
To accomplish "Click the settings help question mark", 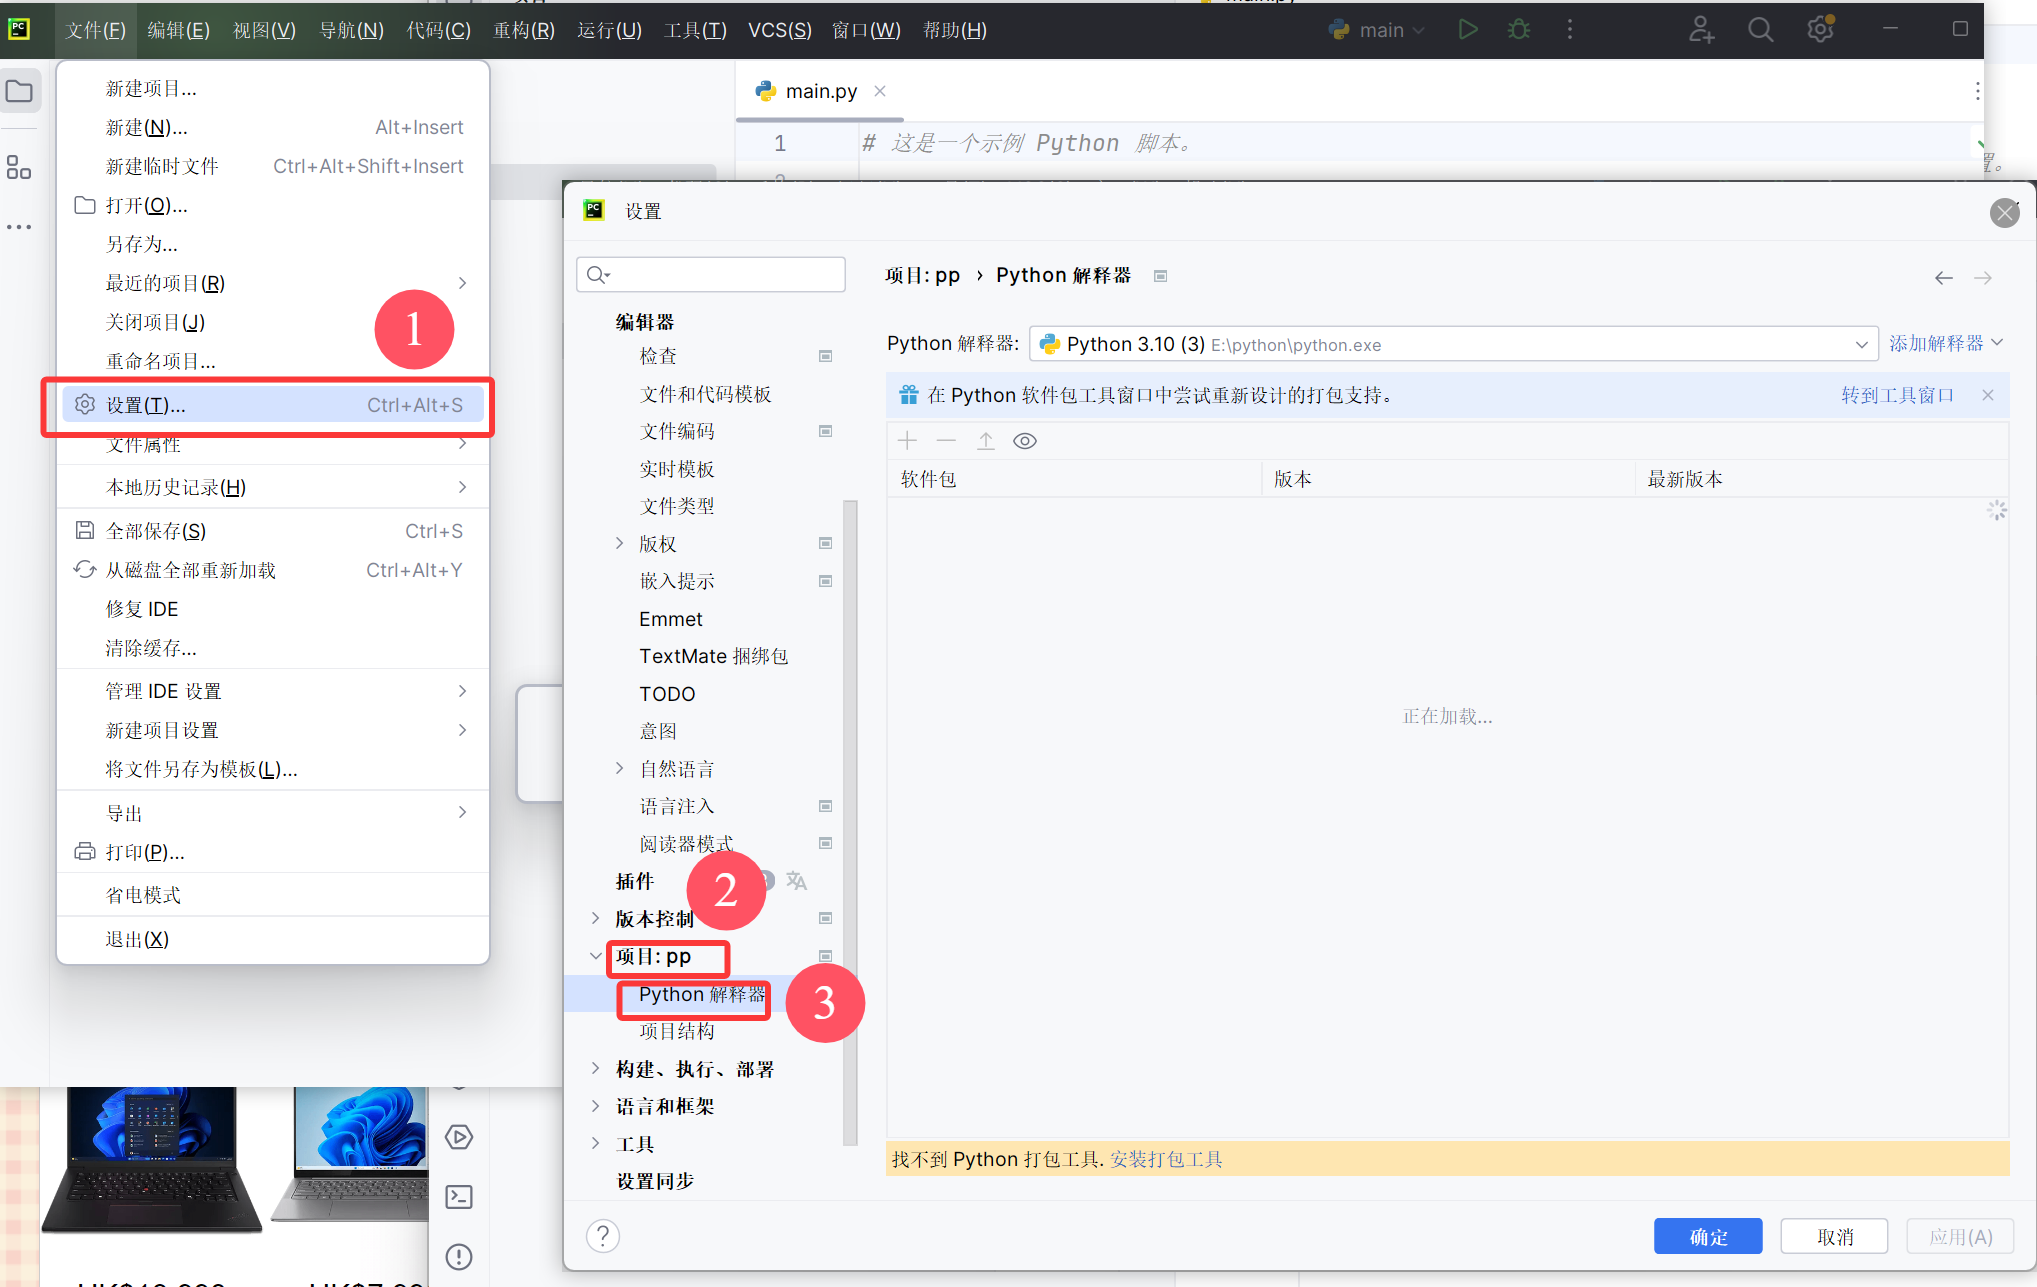I will 603,1236.
